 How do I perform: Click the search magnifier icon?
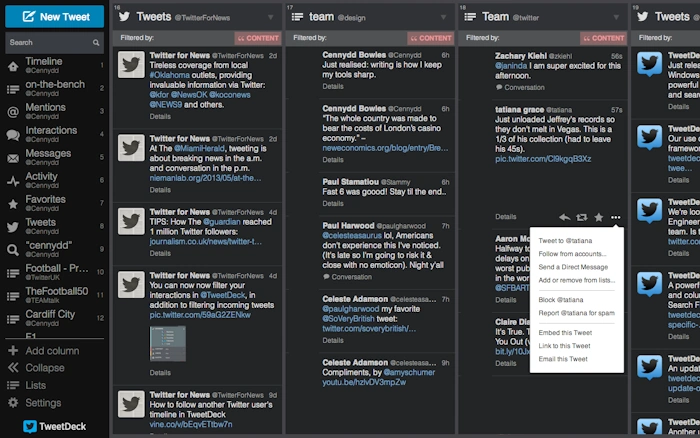point(96,43)
